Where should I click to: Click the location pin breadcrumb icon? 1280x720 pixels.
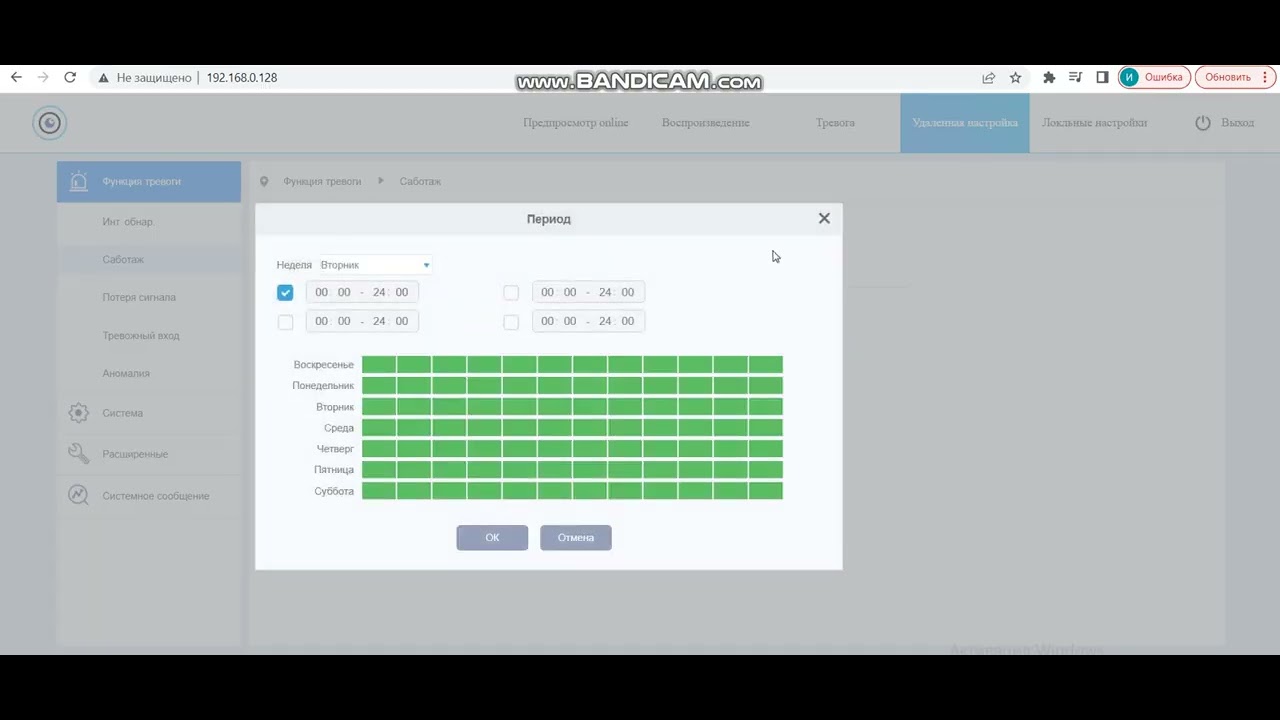tap(264, 181)
